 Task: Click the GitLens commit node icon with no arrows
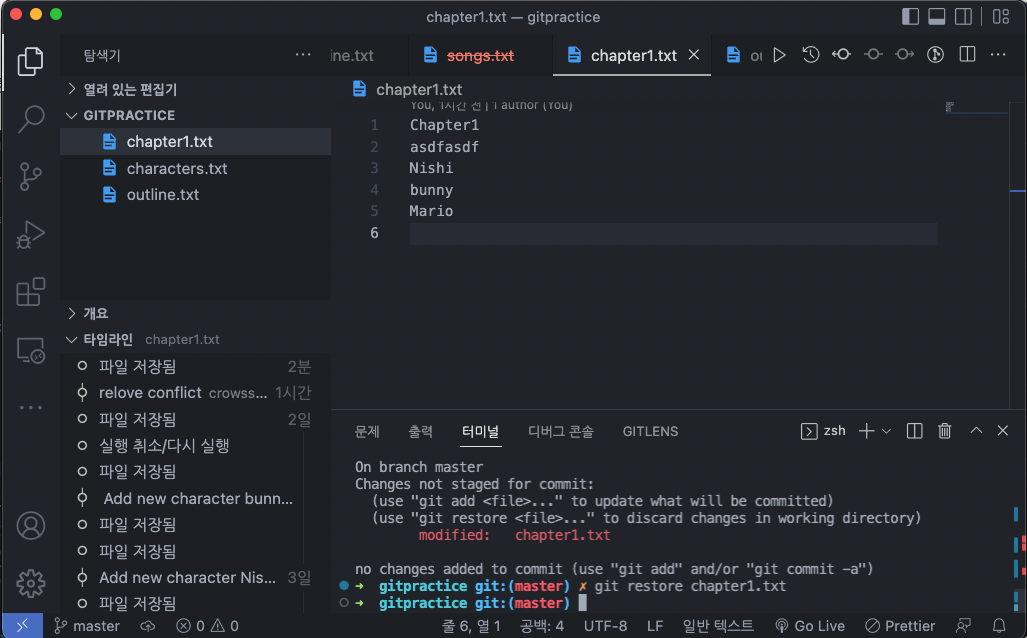[x=872, y=54]
